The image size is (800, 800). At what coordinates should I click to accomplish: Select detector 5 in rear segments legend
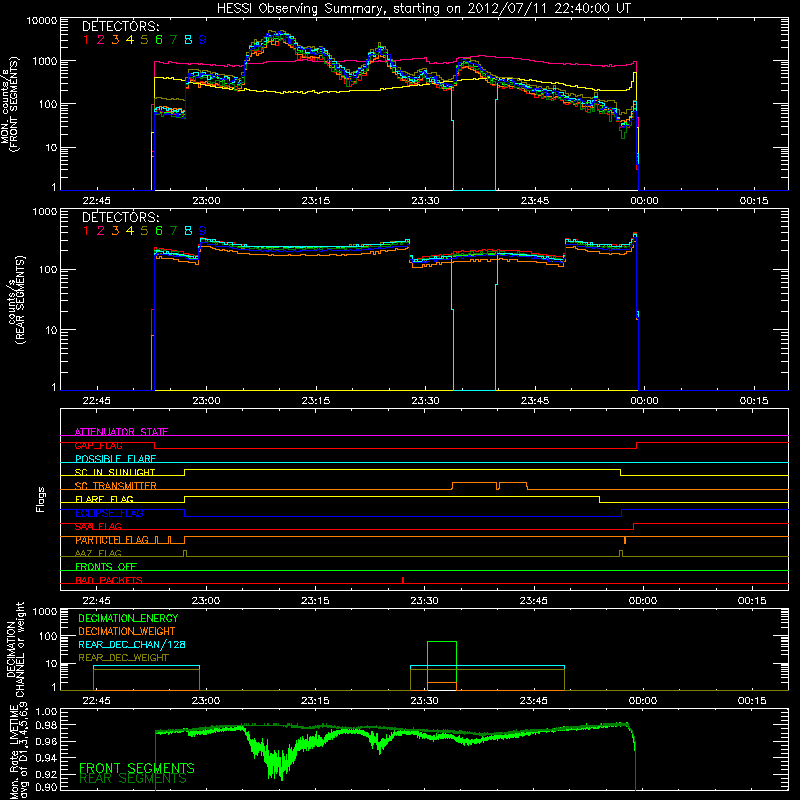pyautogui.click(x=144, y=231)
